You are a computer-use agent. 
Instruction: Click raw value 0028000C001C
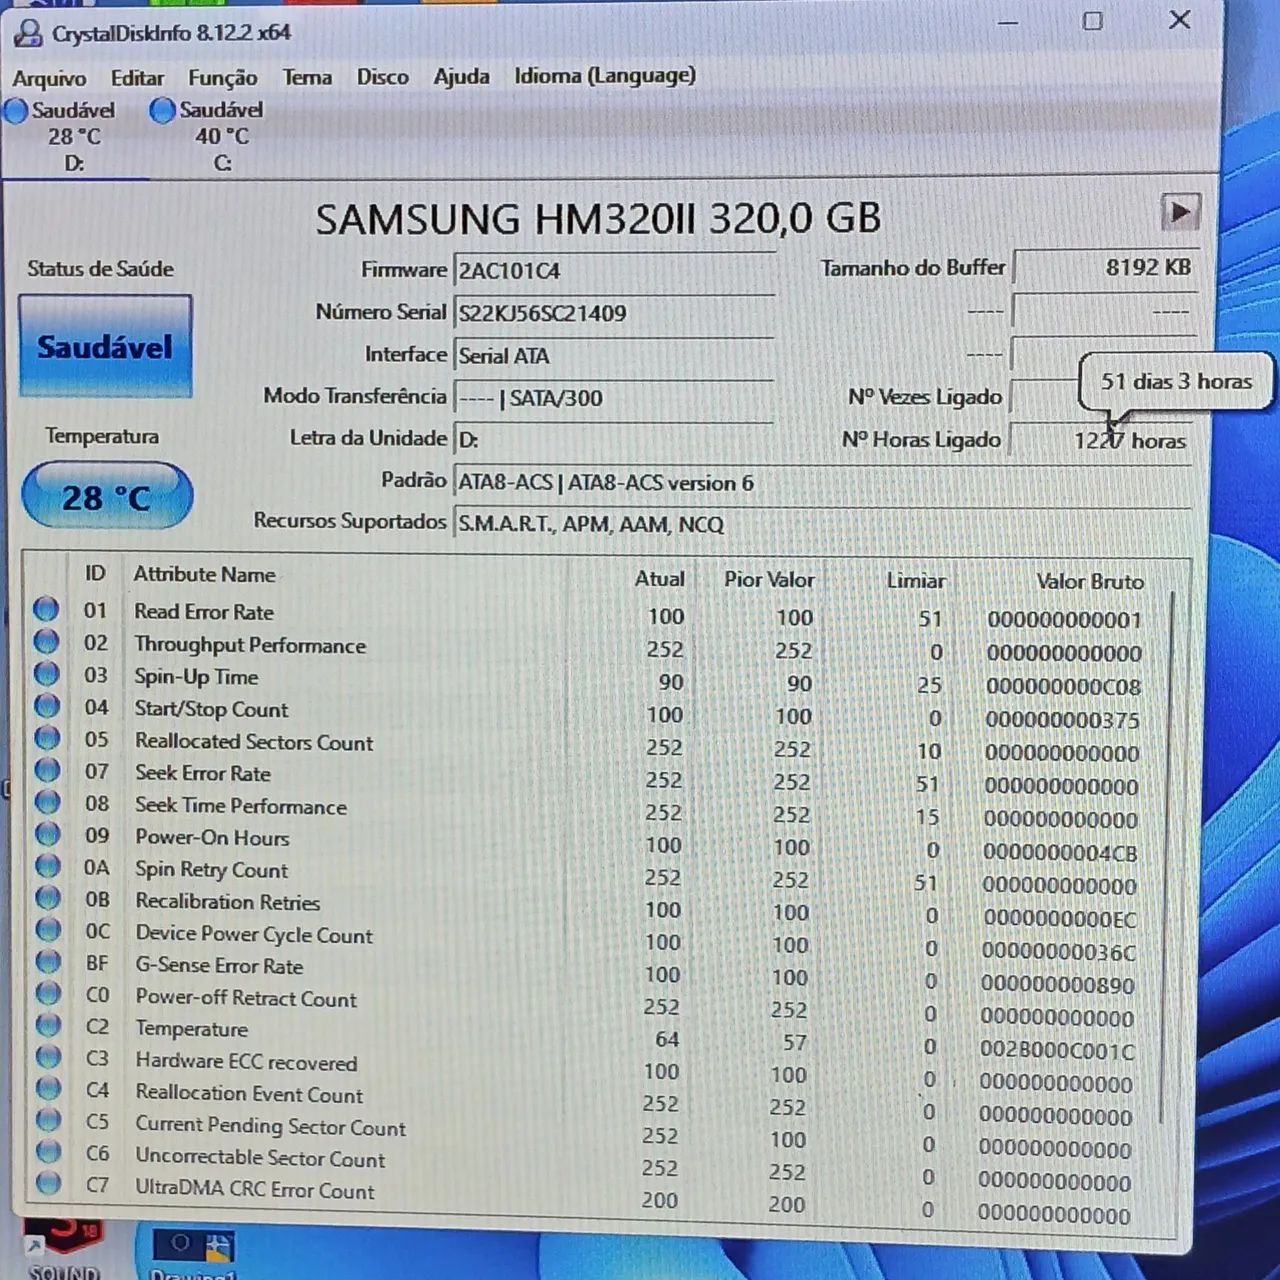(1057, 1050)
